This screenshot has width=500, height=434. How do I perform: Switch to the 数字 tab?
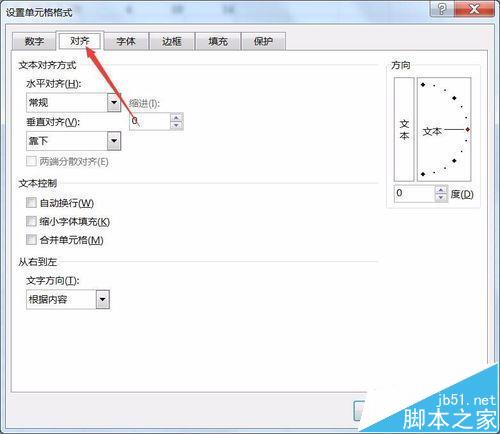[x=34, y=42]
